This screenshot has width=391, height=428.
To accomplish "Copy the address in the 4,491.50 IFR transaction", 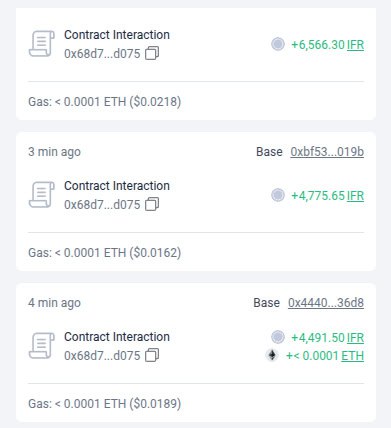I will [x=152, y=355].
